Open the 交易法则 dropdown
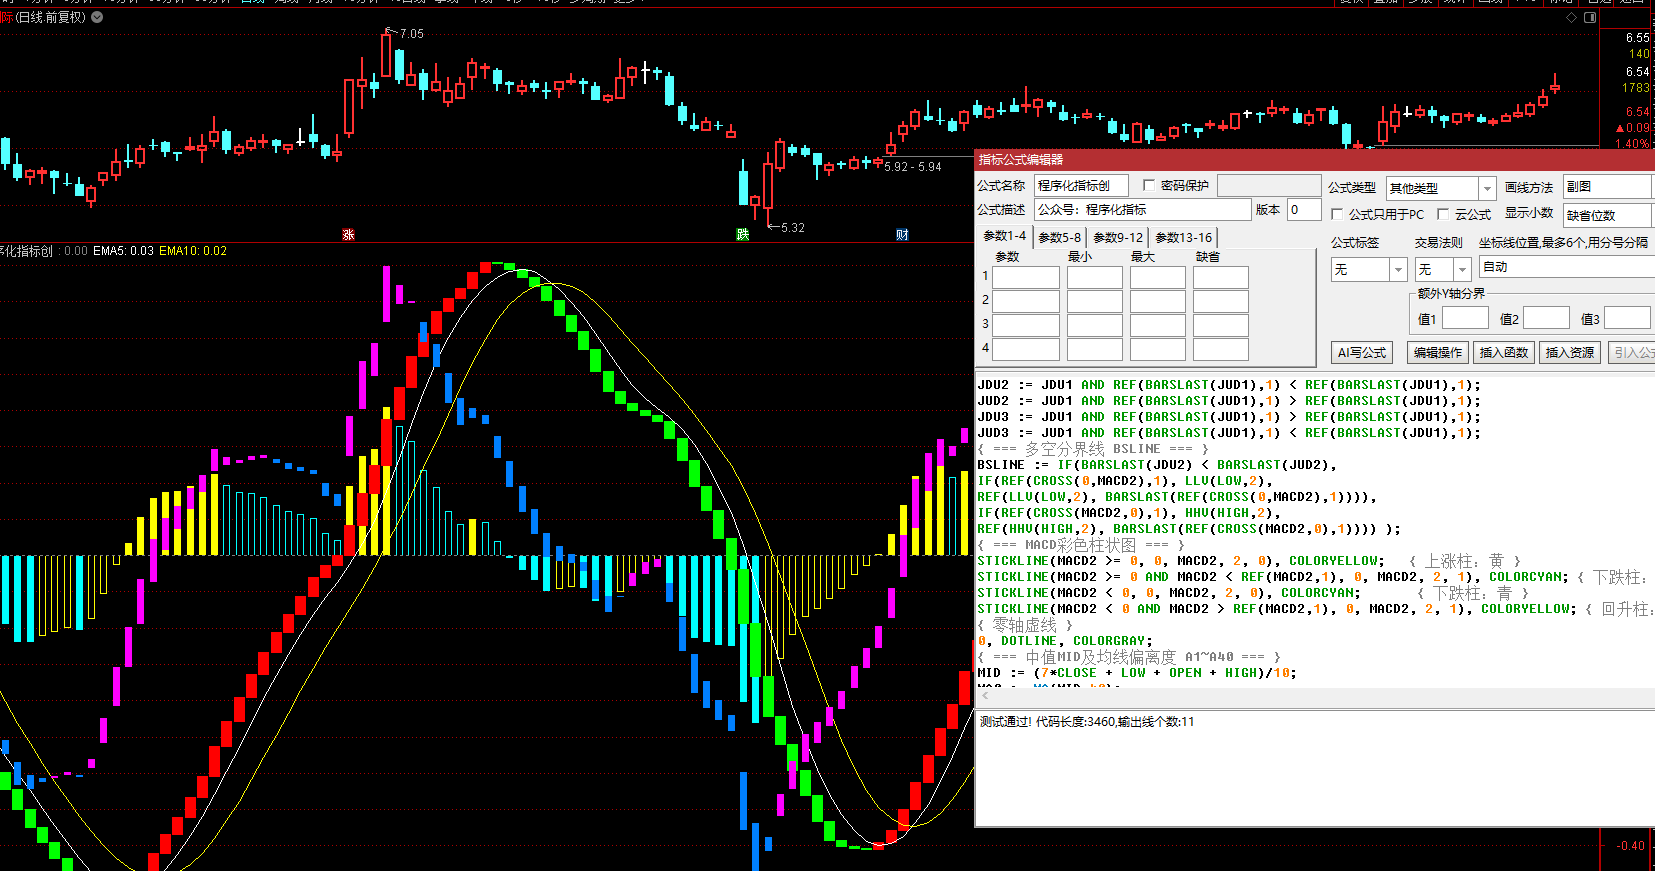The image size is (1655, 871). 1461,270
